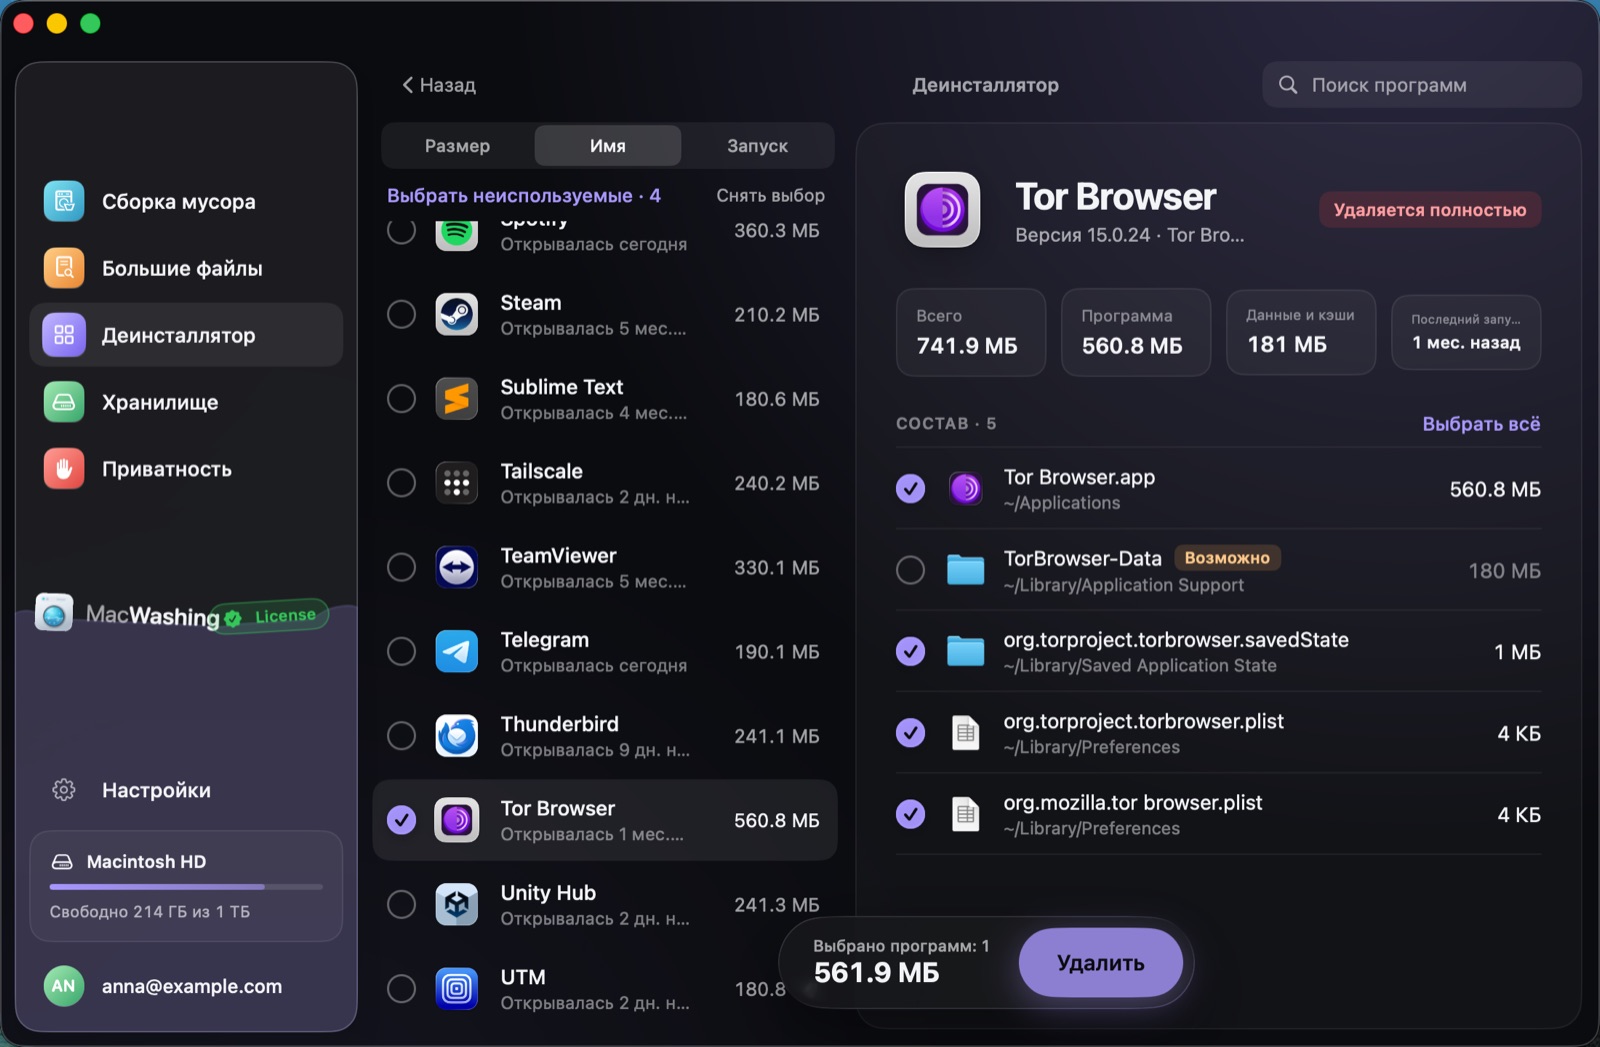The height and width of the screenshot is (1047, 1600).
Task: Open Сборка мусора cleanup icon
Action: (64, 201)
